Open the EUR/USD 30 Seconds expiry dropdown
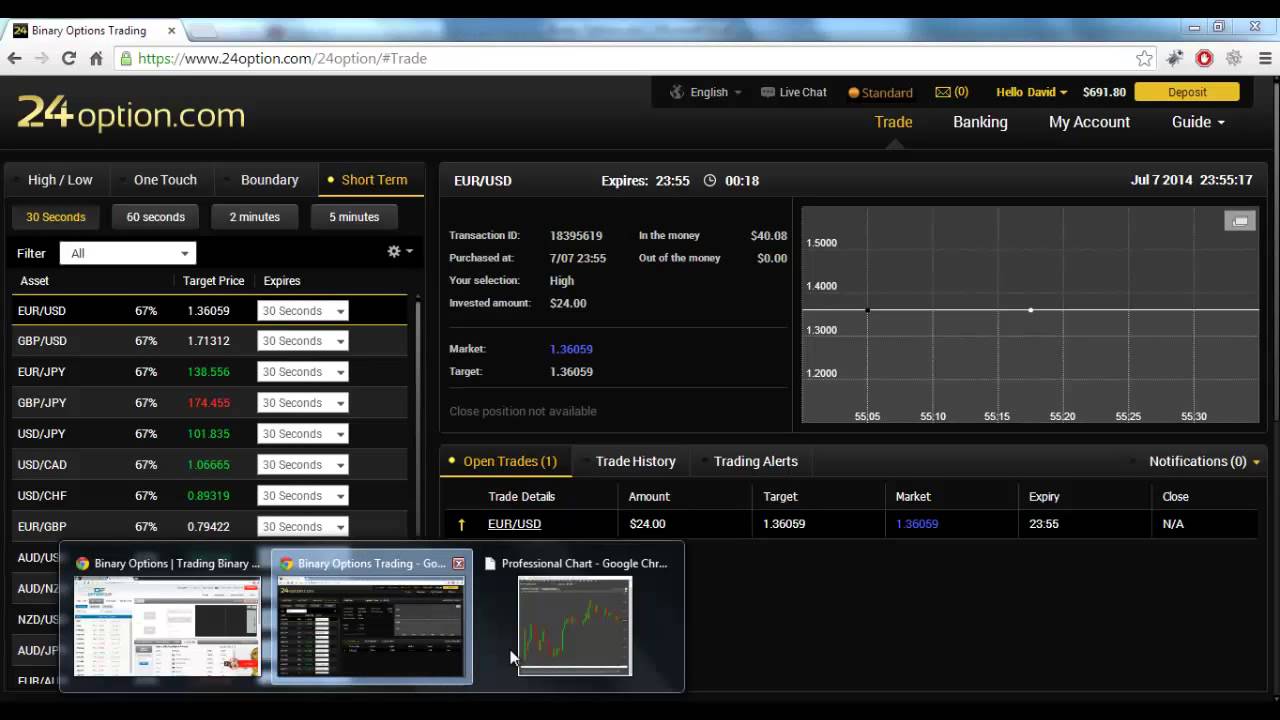1280x720 pixels. point(302,311)
